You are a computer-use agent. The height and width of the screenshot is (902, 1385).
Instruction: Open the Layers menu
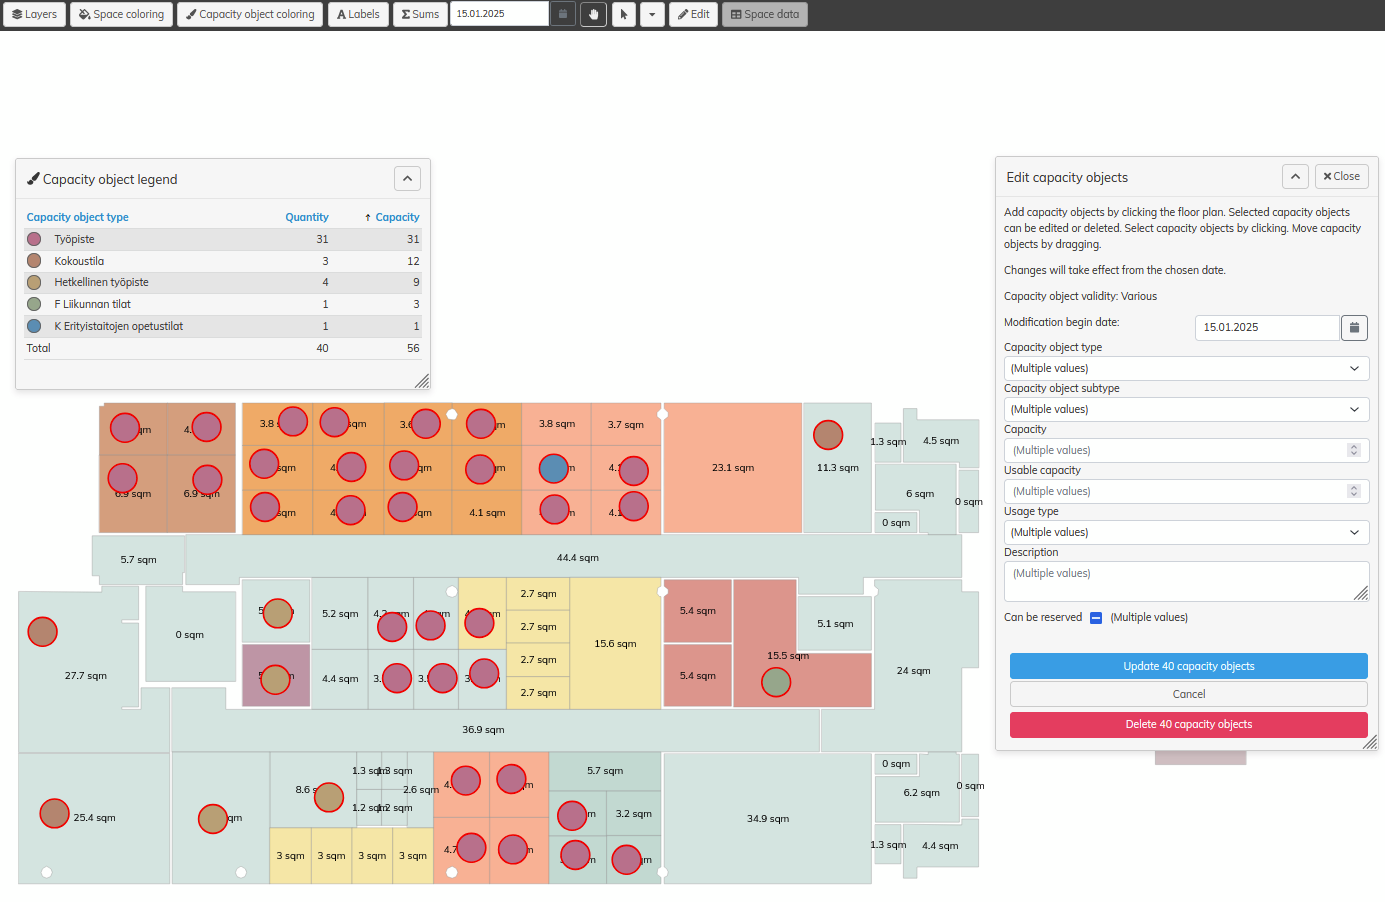[34, 14]
